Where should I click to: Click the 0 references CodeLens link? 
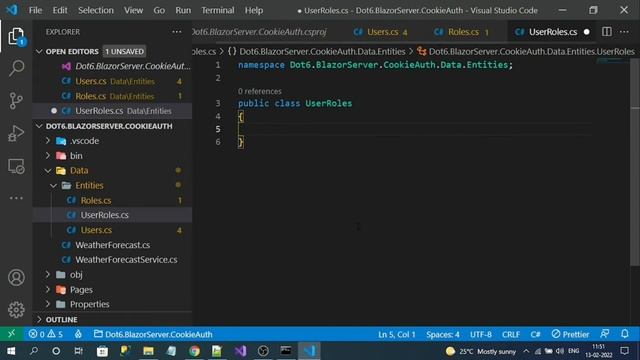tap(260, 91)
